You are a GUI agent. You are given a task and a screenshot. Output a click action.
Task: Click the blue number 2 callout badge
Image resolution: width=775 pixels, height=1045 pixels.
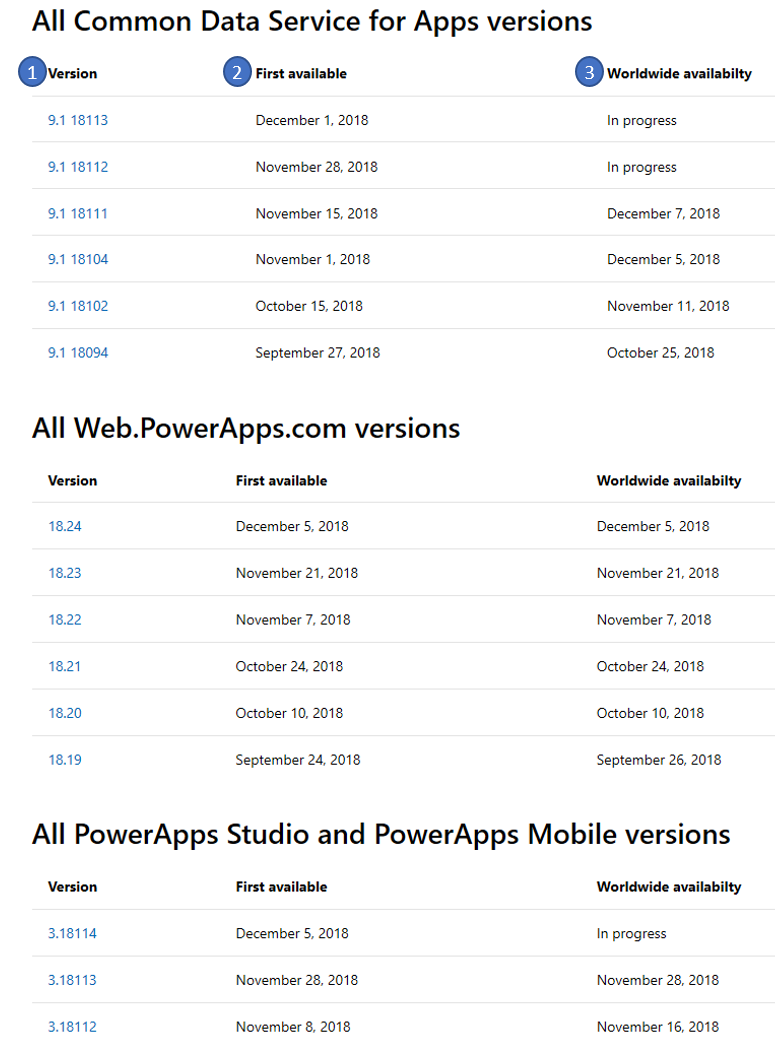pos(237,73)
